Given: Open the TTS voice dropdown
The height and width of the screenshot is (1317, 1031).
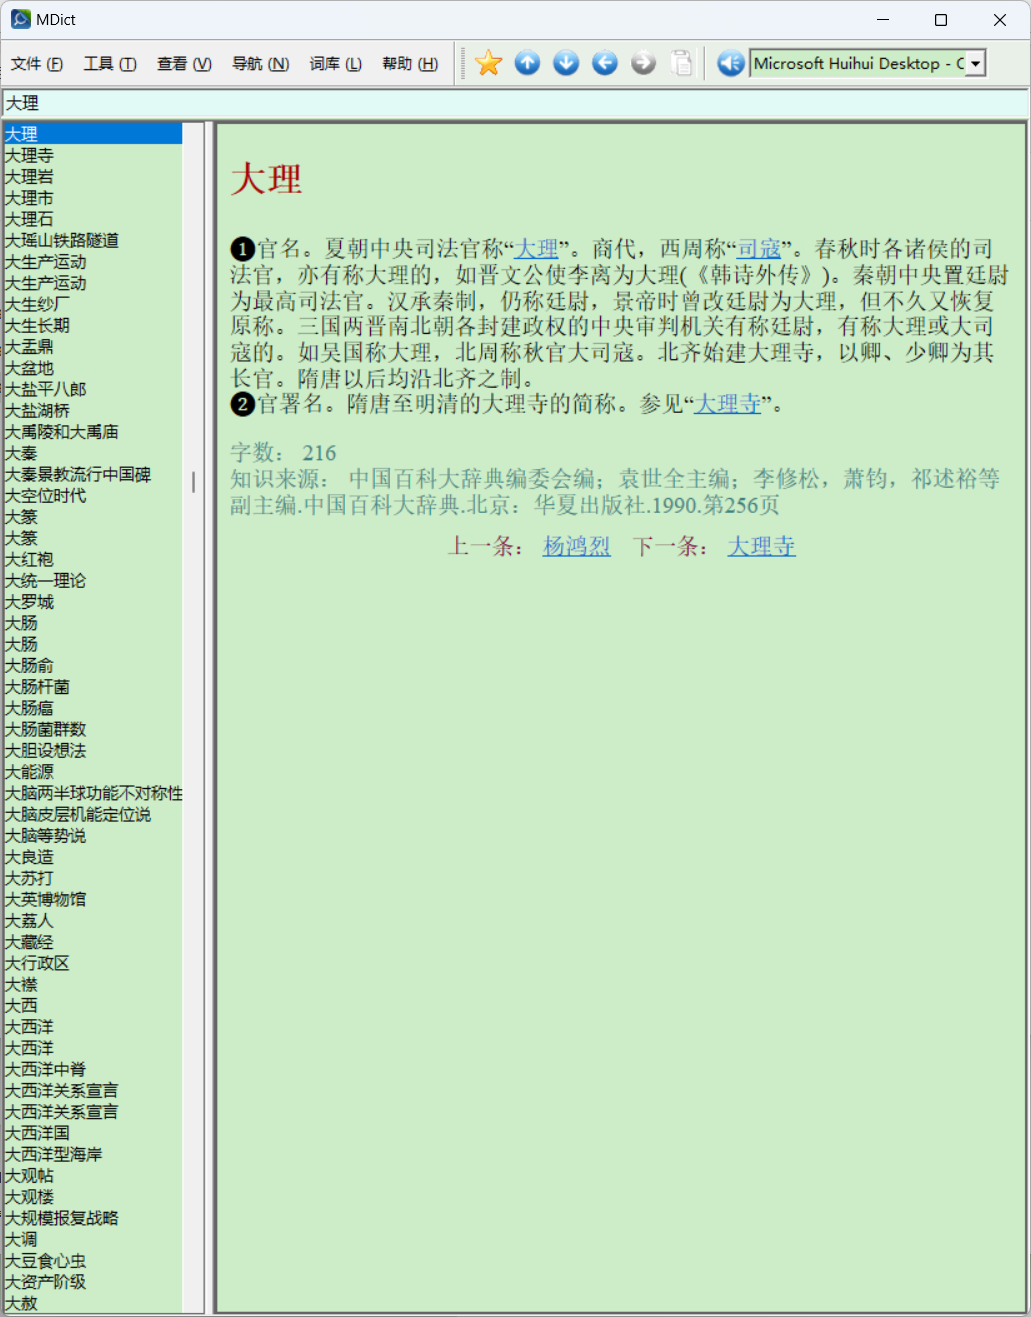Looking at the screenshot, I should click(x=976, y=63).
